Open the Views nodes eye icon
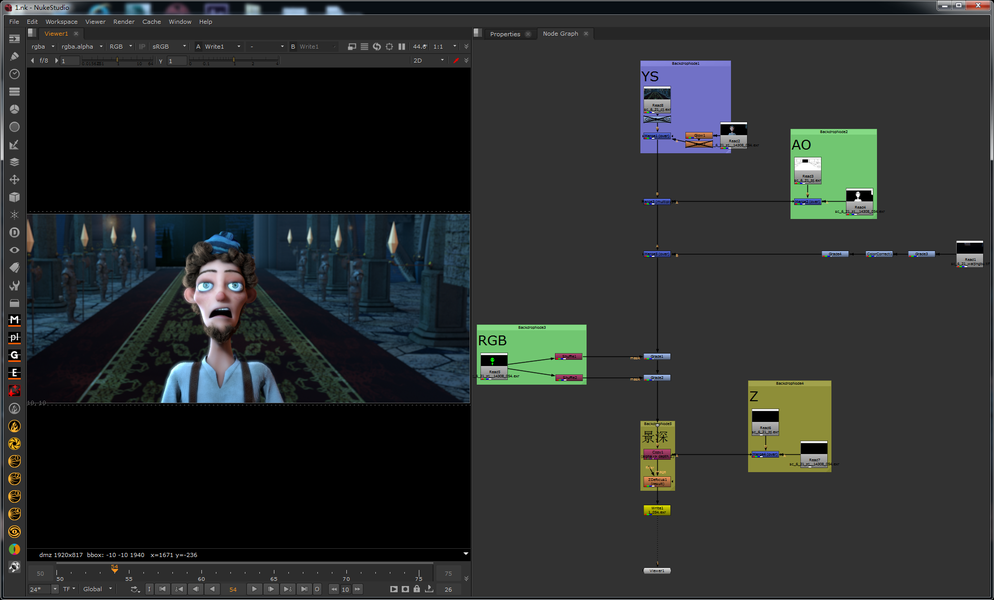994x600 pixels. 14,250
